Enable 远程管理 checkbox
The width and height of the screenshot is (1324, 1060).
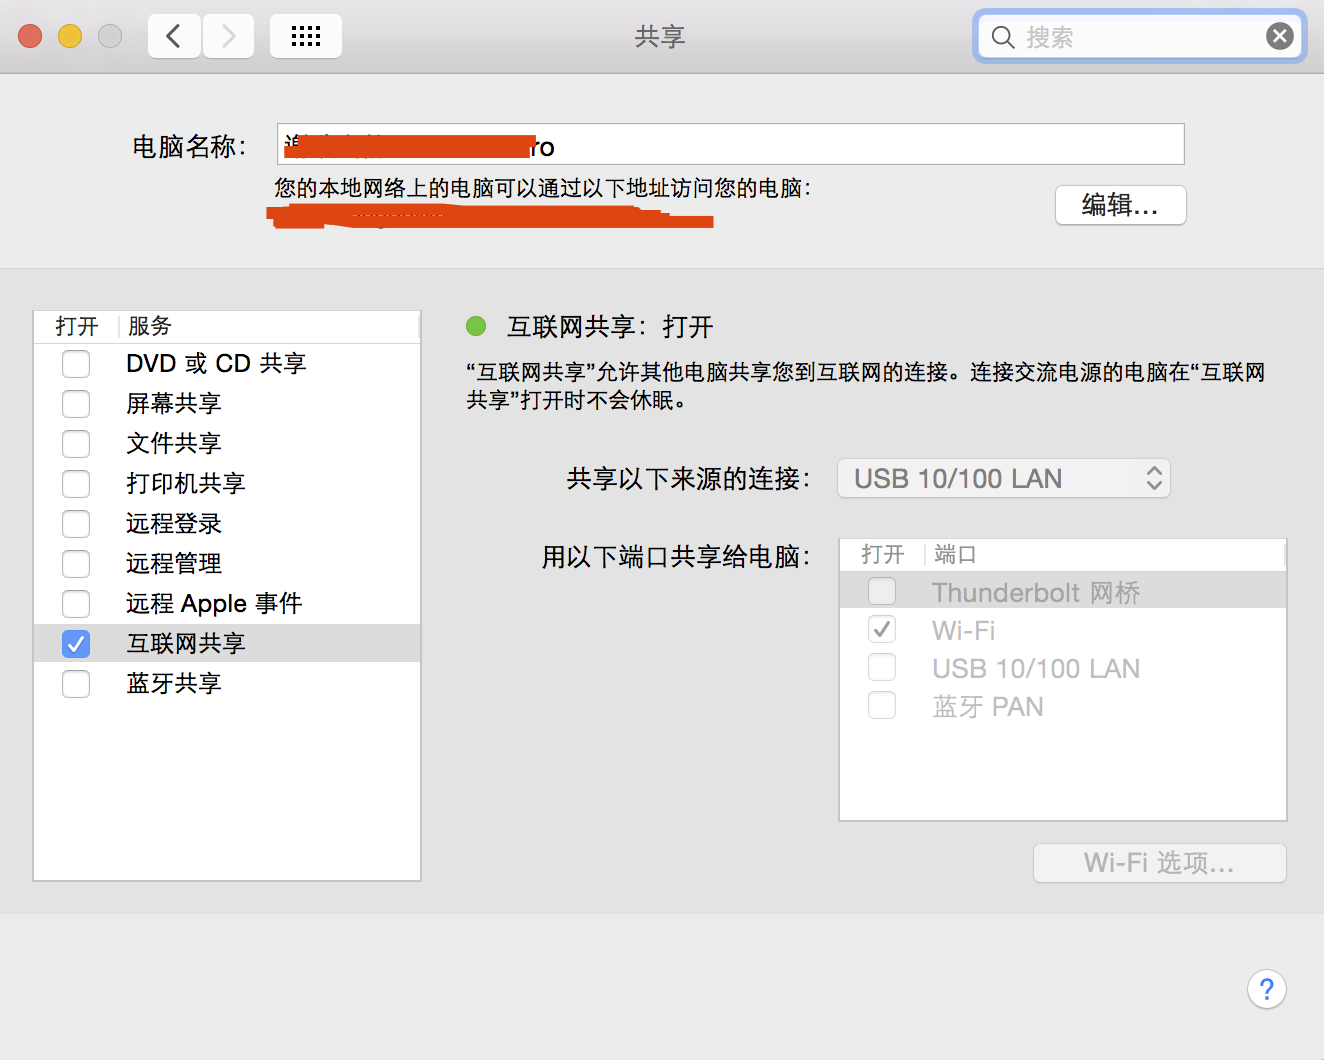(76, 564)
